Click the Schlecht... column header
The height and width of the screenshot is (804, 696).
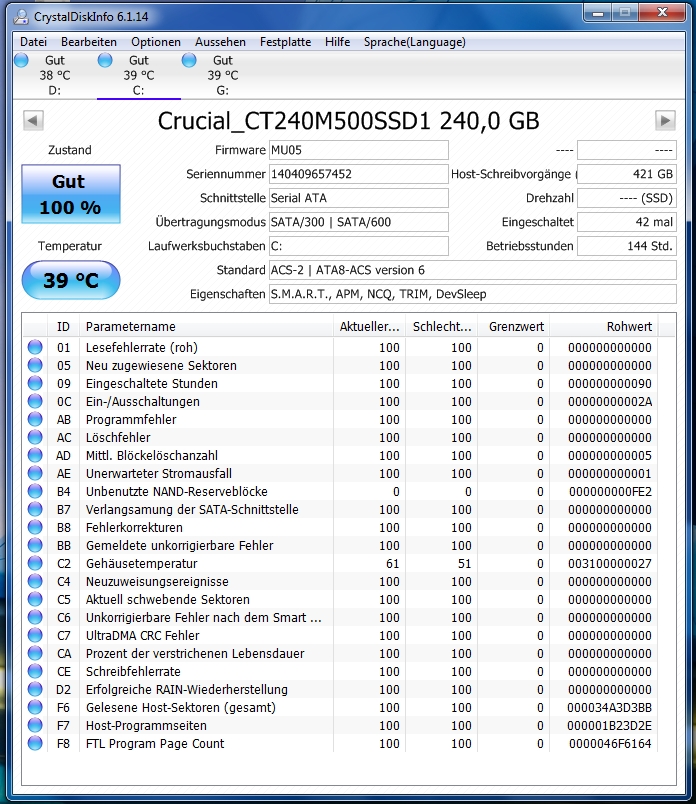(442, 327)
